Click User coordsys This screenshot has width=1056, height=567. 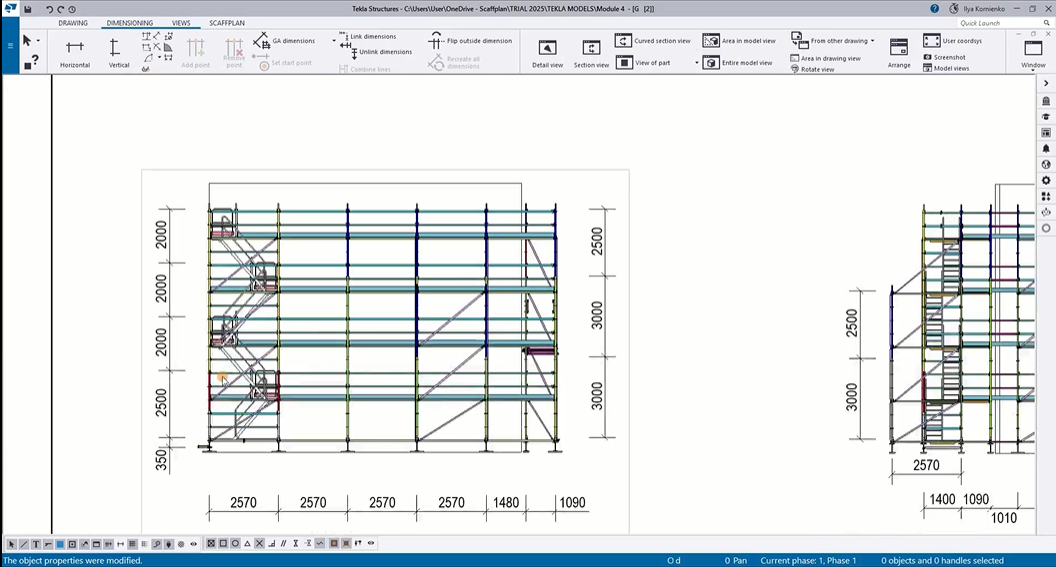tap(953, 40)
